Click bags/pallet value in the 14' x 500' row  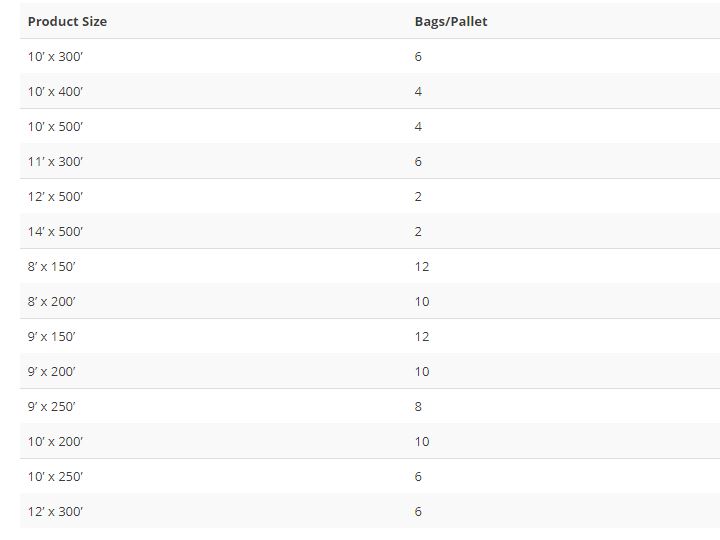point(418,231)
